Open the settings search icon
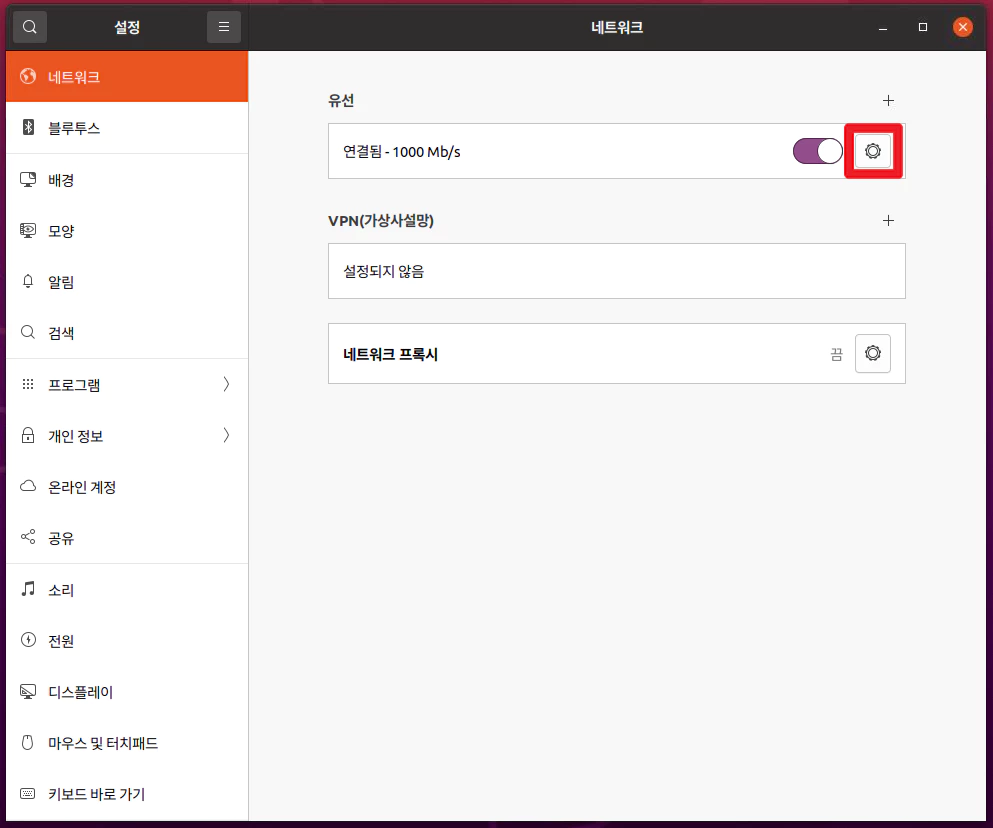This screenshot has width=993, height=828. coord(30,27)
